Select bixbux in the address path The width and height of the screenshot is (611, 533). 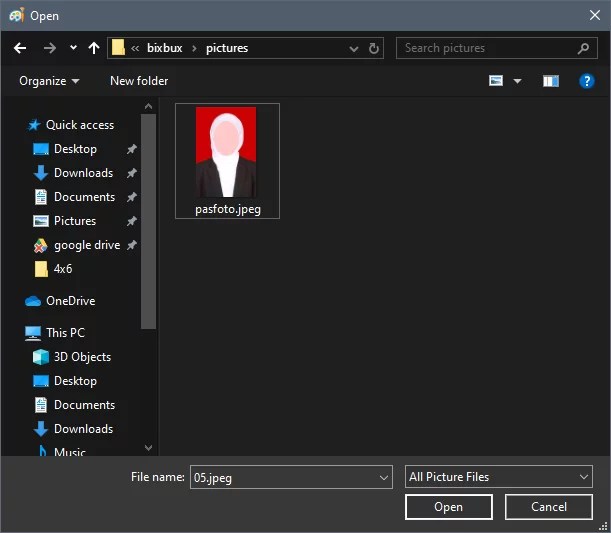click(x=164, y=48)
